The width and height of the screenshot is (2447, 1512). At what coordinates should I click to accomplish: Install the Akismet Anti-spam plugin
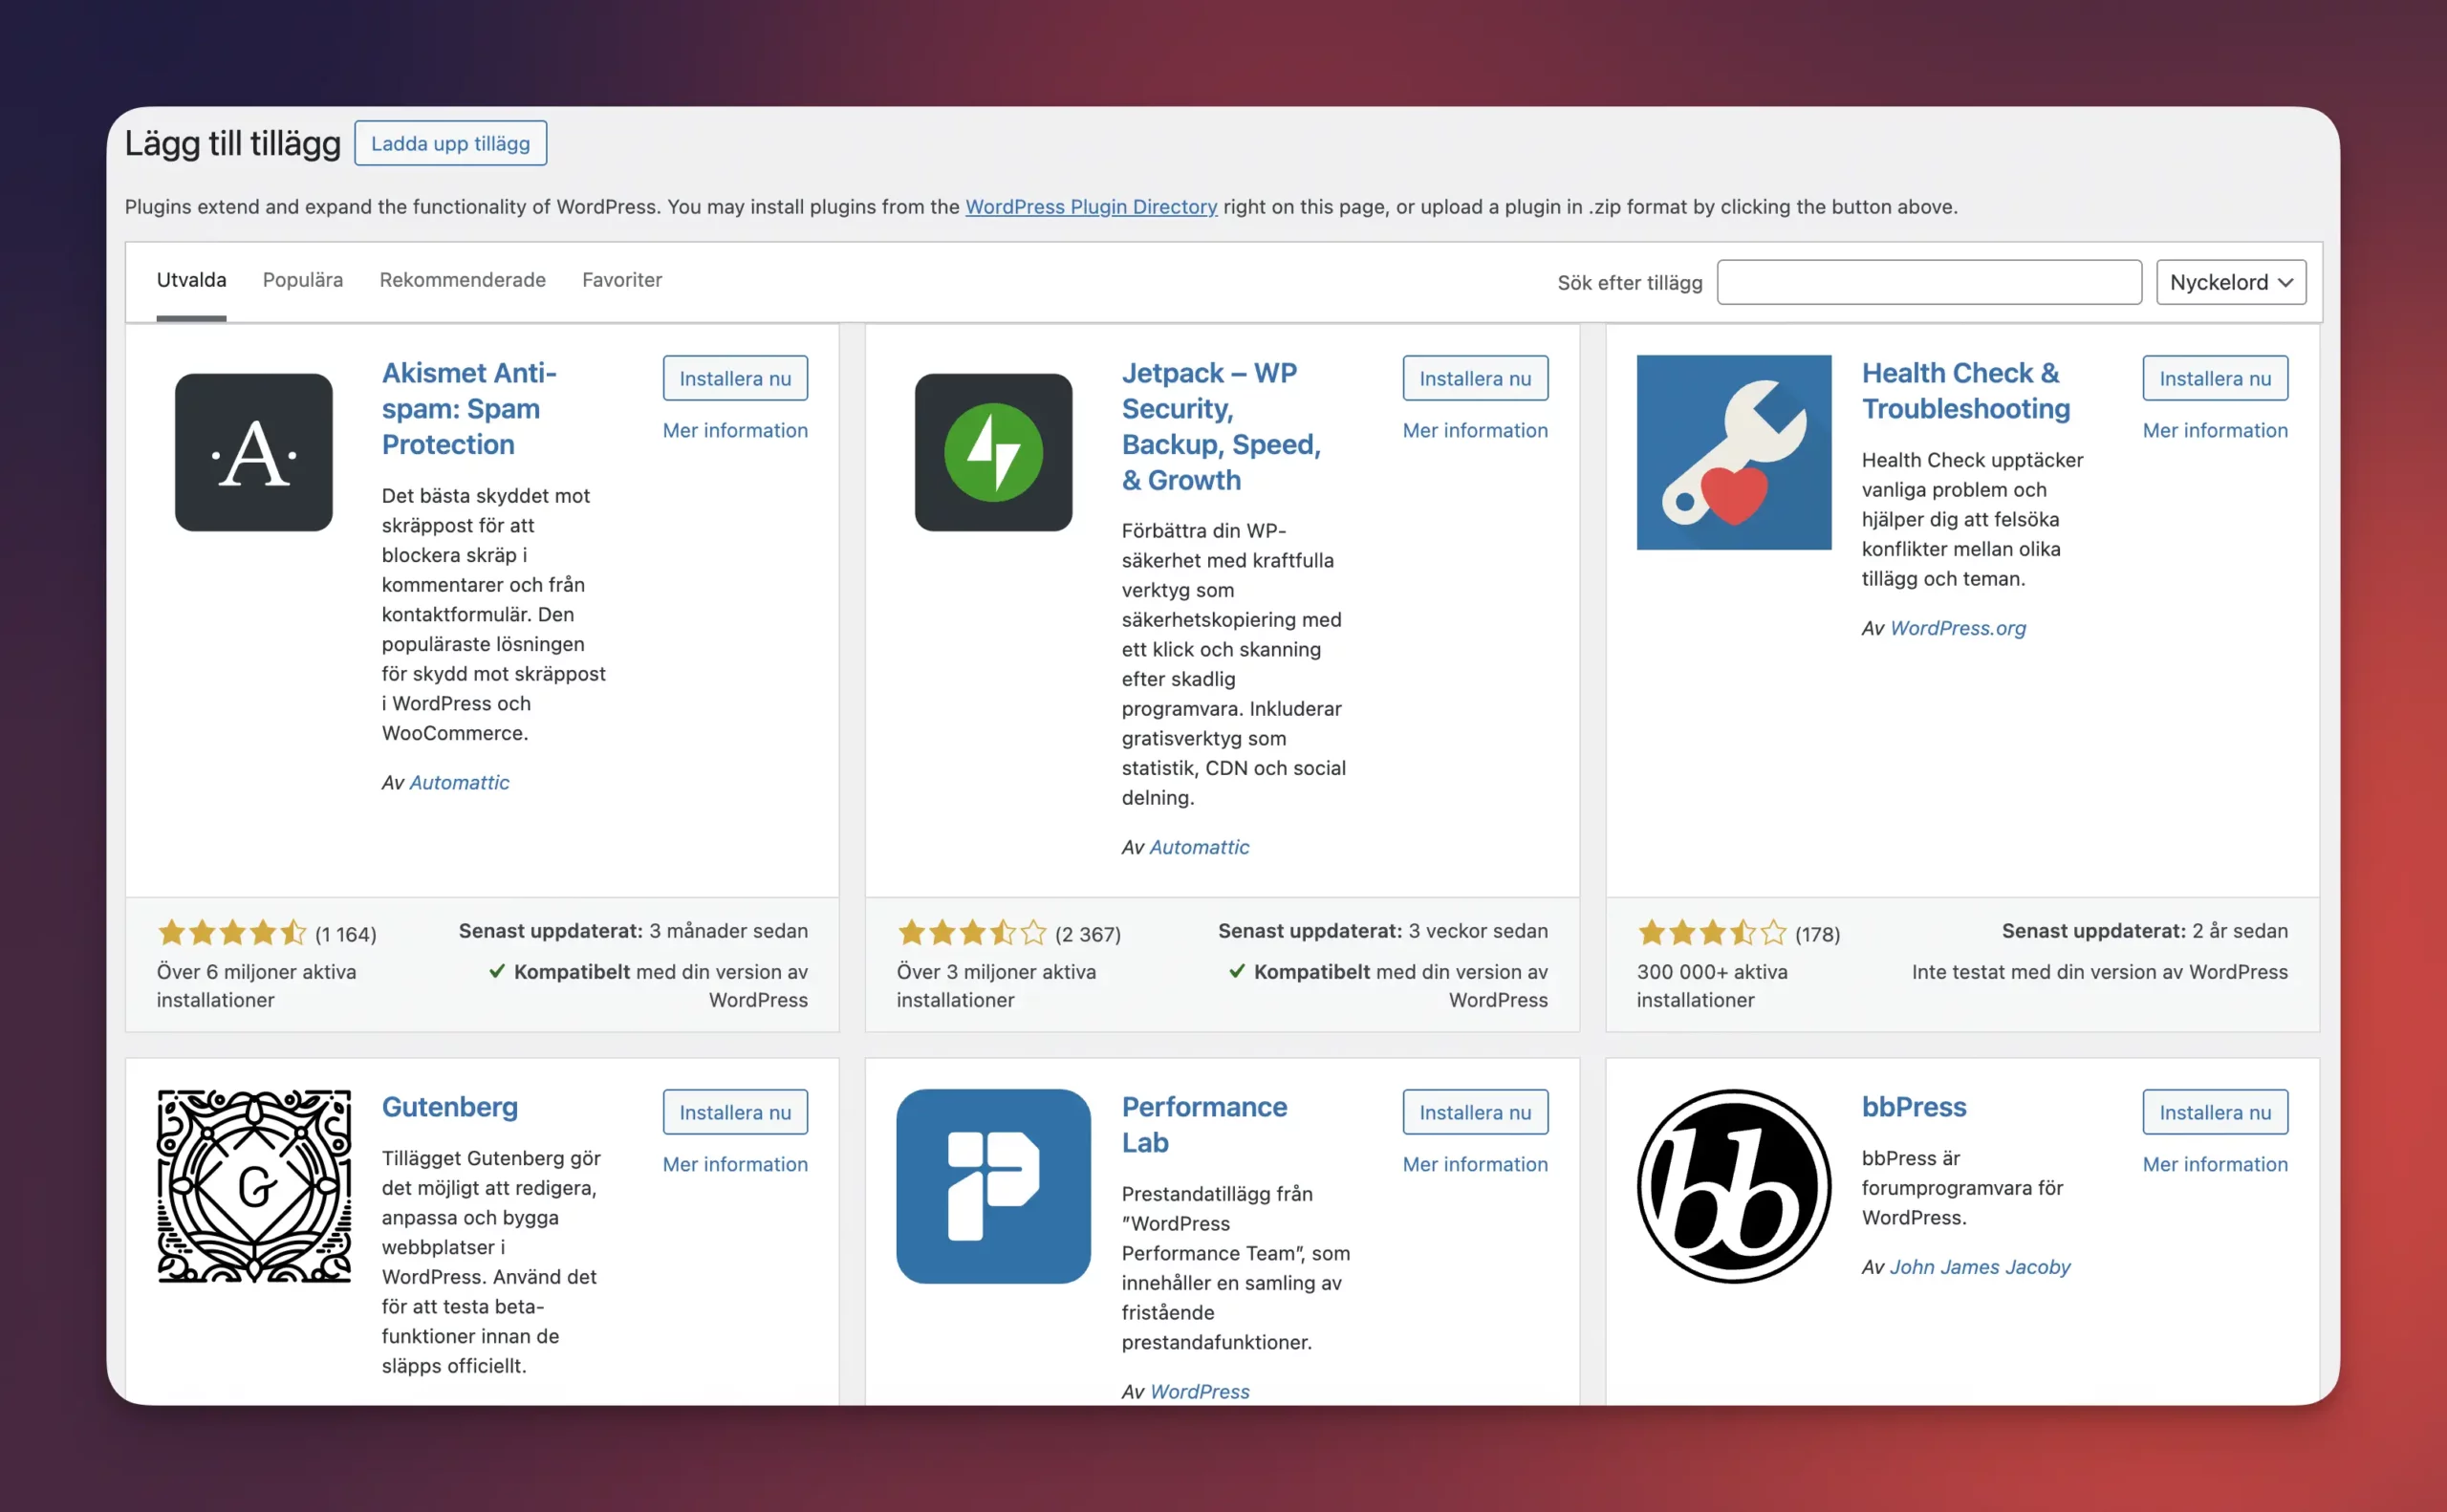(735, 378)
